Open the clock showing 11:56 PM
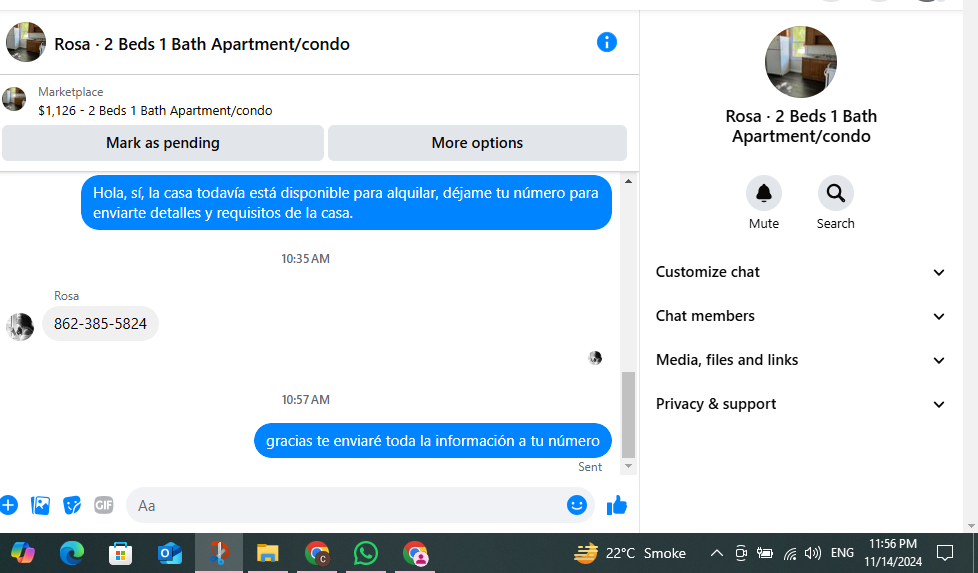978x573 pixels. (x=893, y=552)
